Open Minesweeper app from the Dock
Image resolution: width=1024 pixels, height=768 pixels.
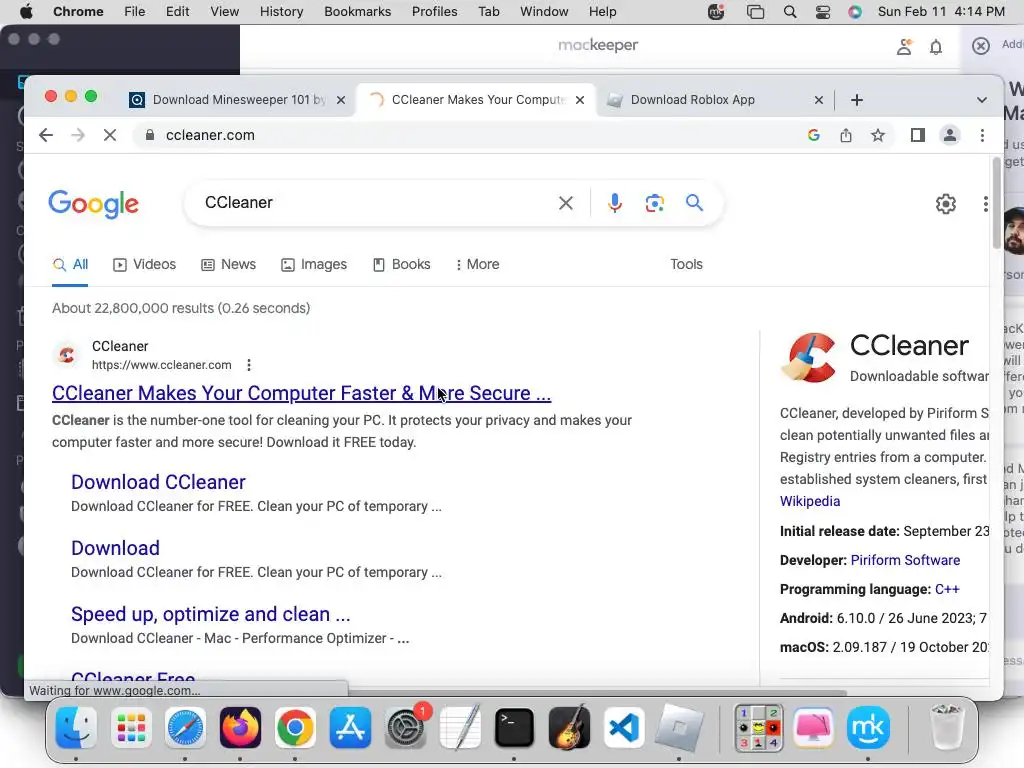[x=758, y=728]
